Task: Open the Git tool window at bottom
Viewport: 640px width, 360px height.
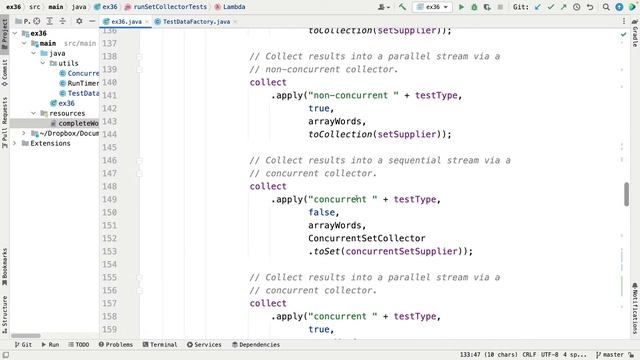Action: [x=23, y=344]
